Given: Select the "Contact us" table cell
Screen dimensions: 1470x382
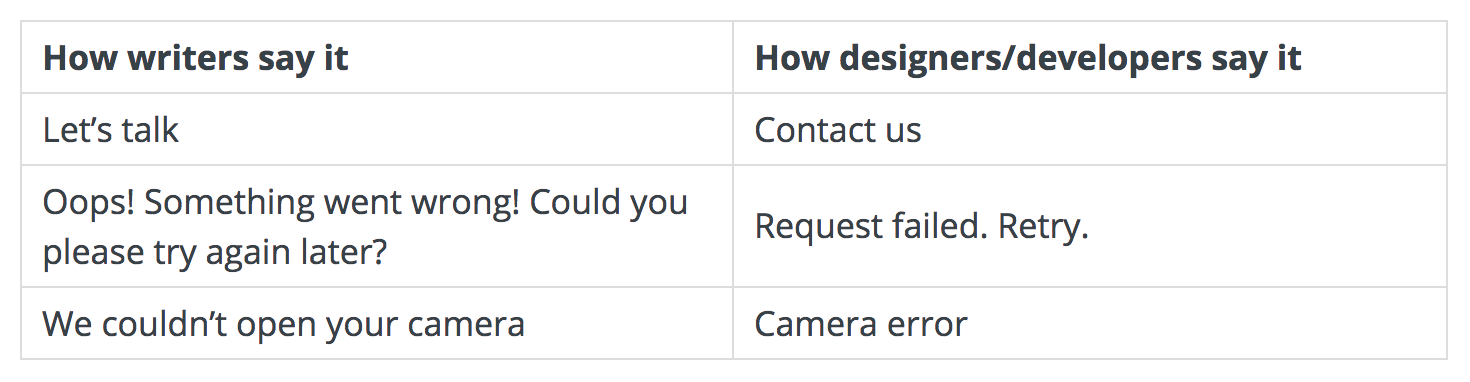Looking at the screenshot, I should pos(1090,130).
